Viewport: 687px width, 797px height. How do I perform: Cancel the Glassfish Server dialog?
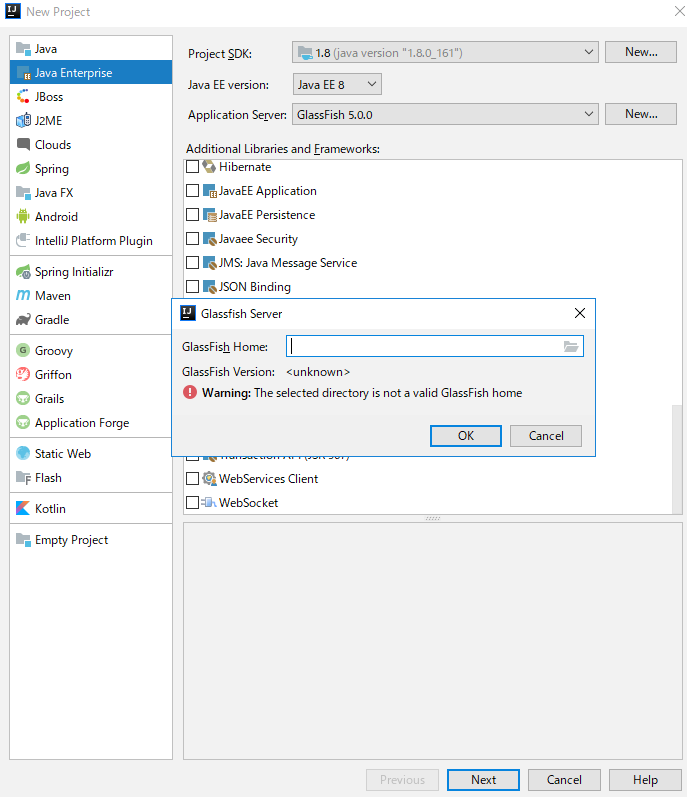(x=546, y=436)
